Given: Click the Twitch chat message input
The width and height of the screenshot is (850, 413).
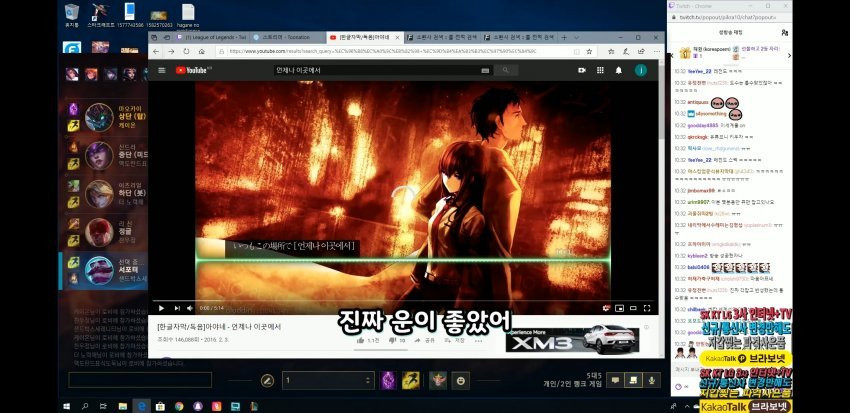Looking at the screenshot, I should (686, 369).
